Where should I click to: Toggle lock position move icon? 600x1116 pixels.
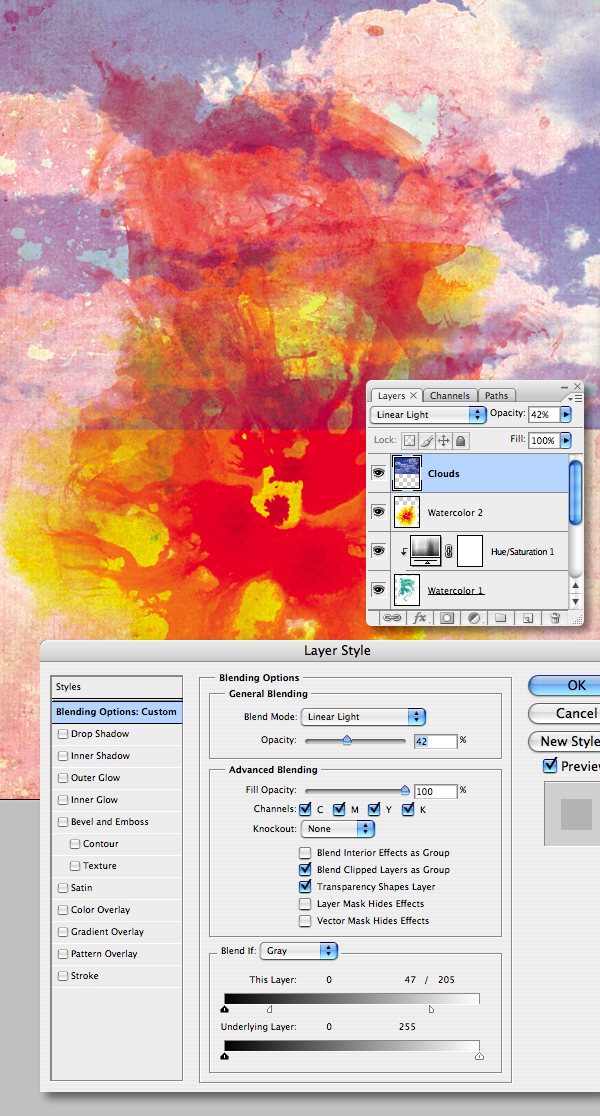443,441
